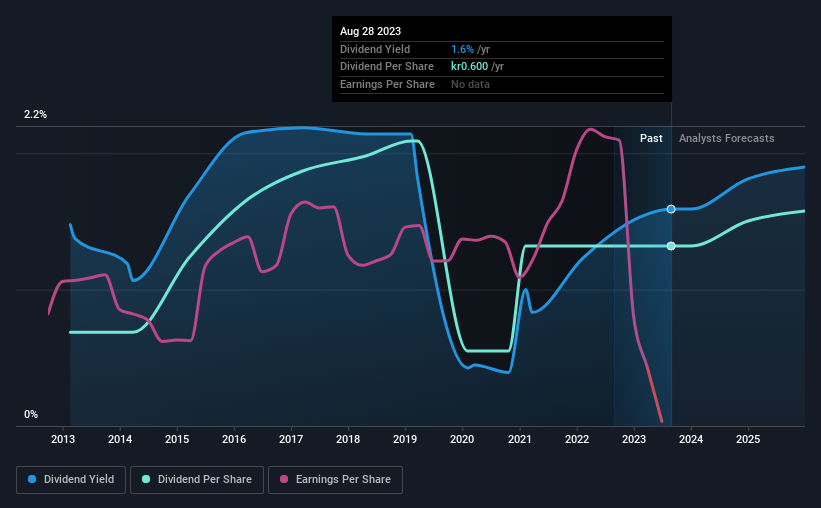Click the tooltip 'Dividend Per Share' row label

coord(386,67)
